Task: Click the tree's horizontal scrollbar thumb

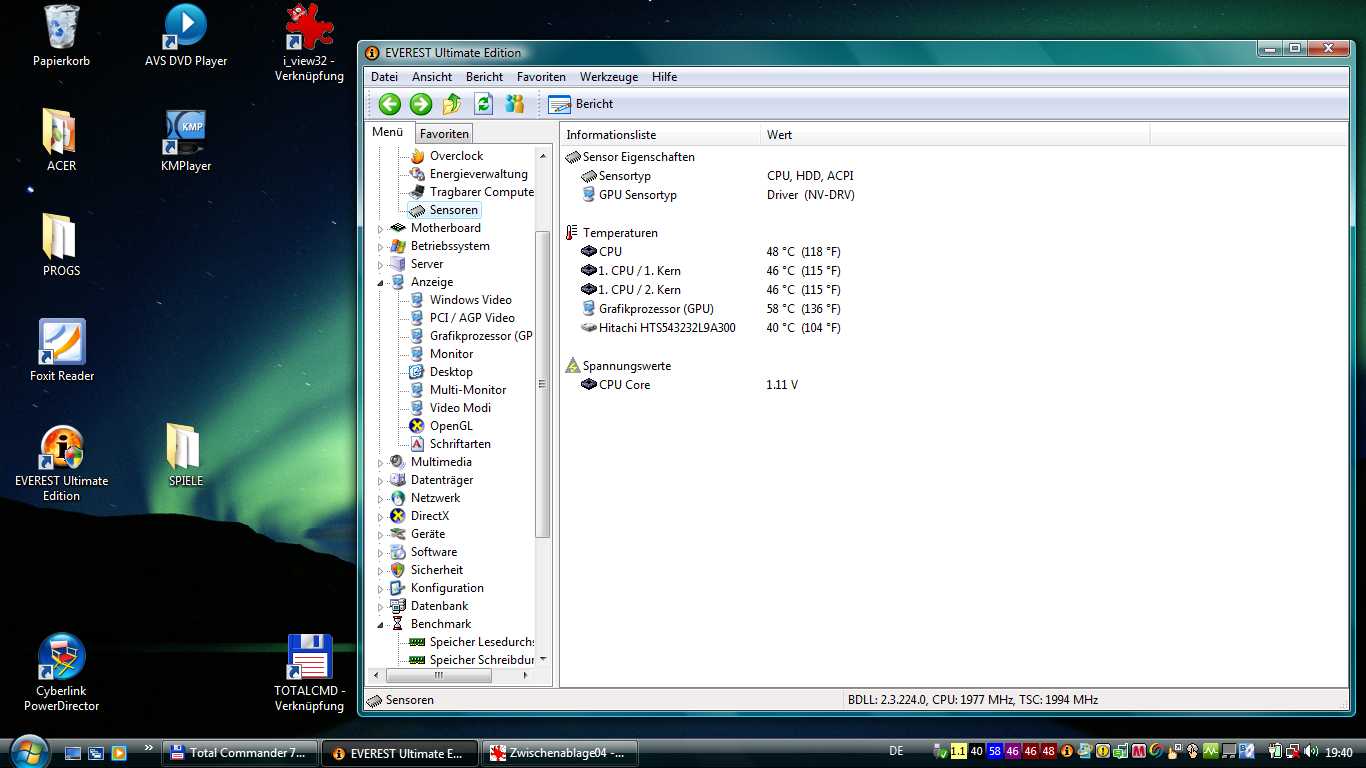Action: (438, 675)
